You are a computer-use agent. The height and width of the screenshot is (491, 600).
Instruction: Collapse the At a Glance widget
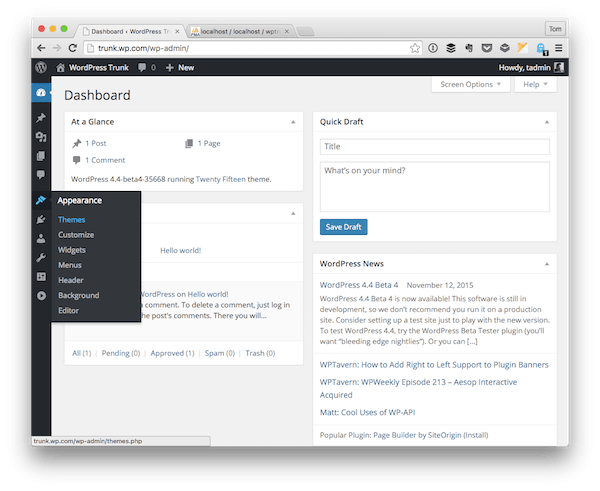[x=293, y=122]
